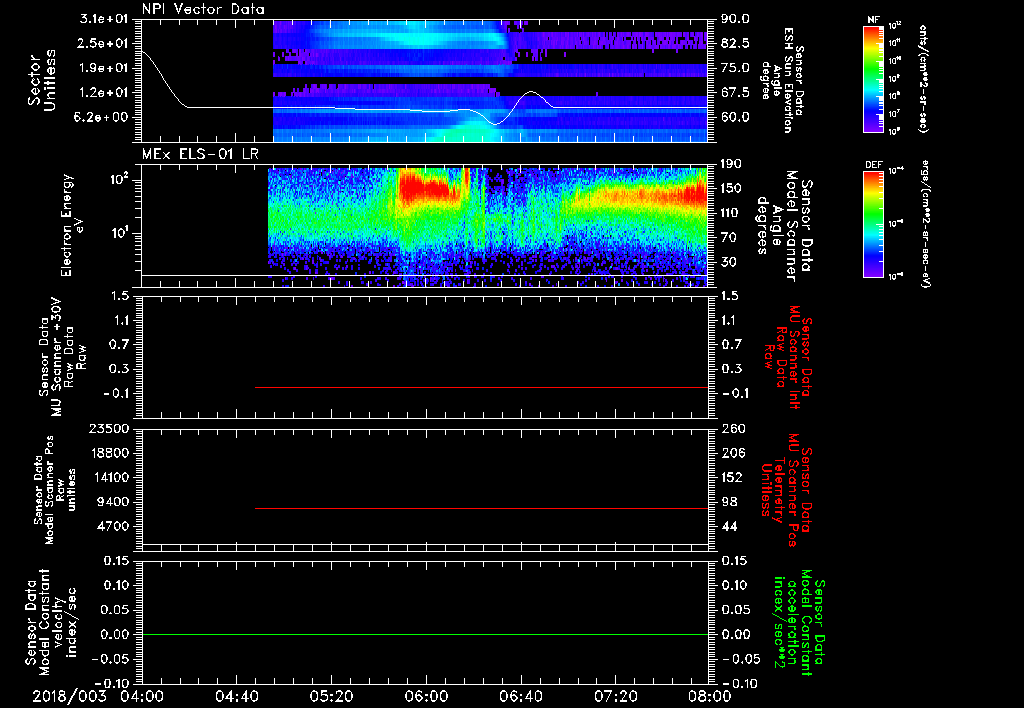Click the 'cnts/(cm**2-sr-sec)' unit label

tap(923, 79)
